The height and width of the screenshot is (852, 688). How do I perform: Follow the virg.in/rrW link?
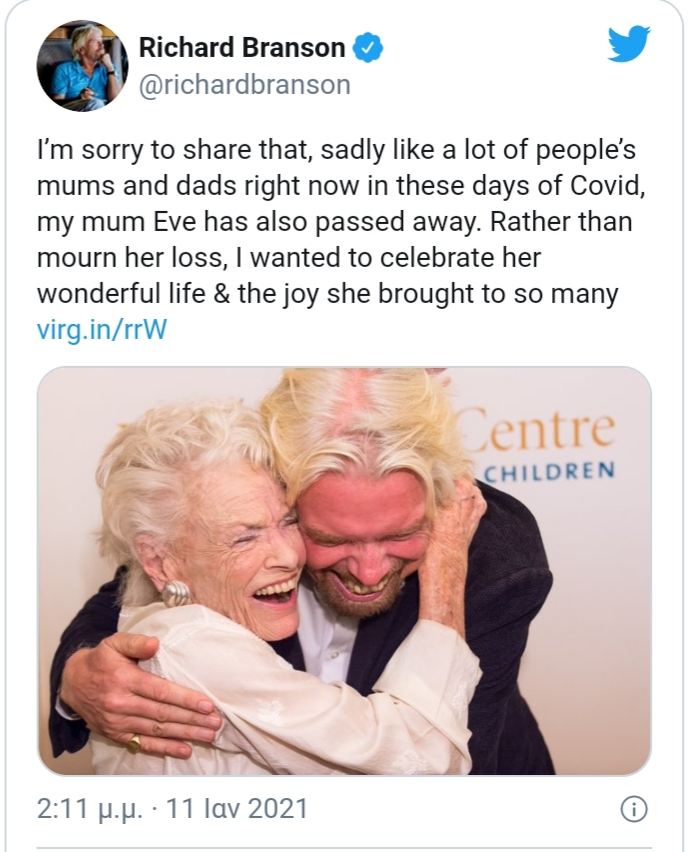point(100,330)
